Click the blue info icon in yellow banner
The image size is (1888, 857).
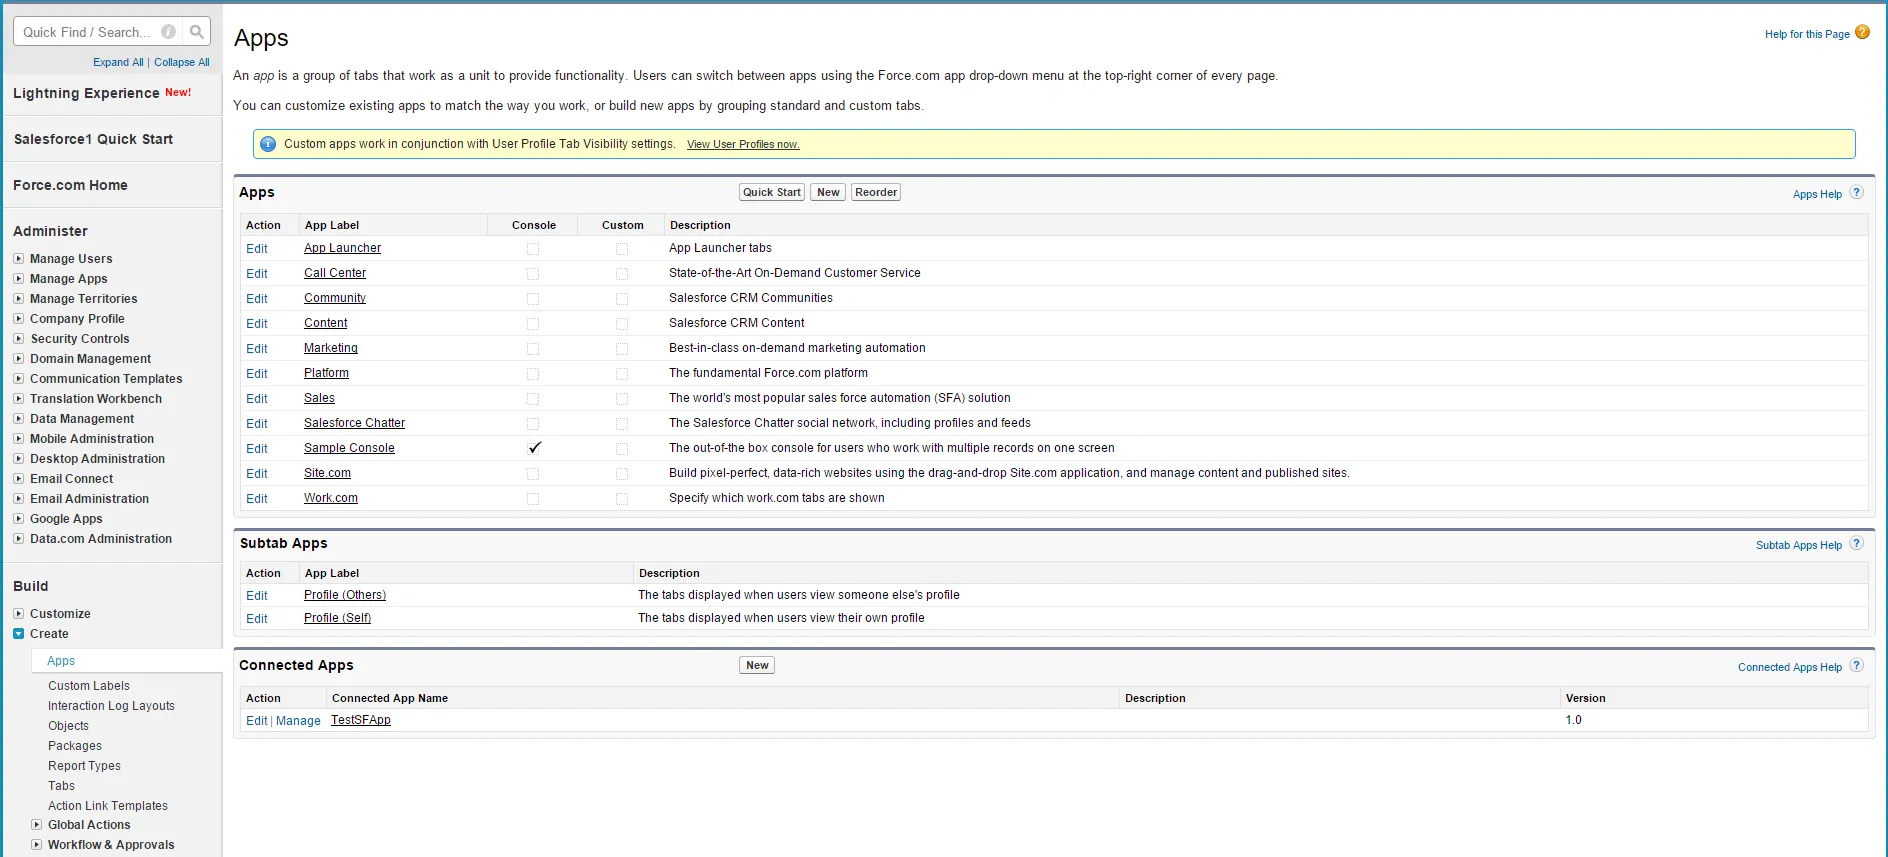[268, 144]
